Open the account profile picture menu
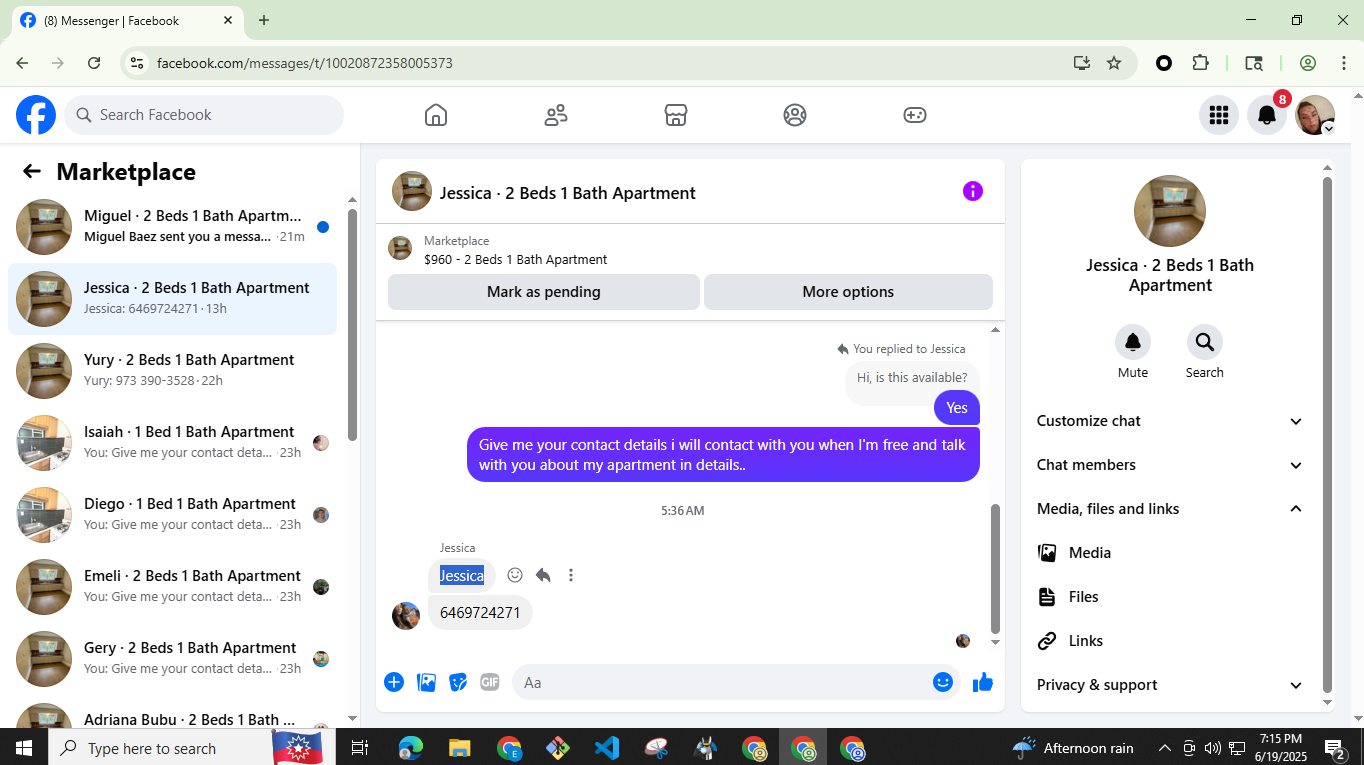This screenshot has height=765, width=1364. click(1315, 115)
